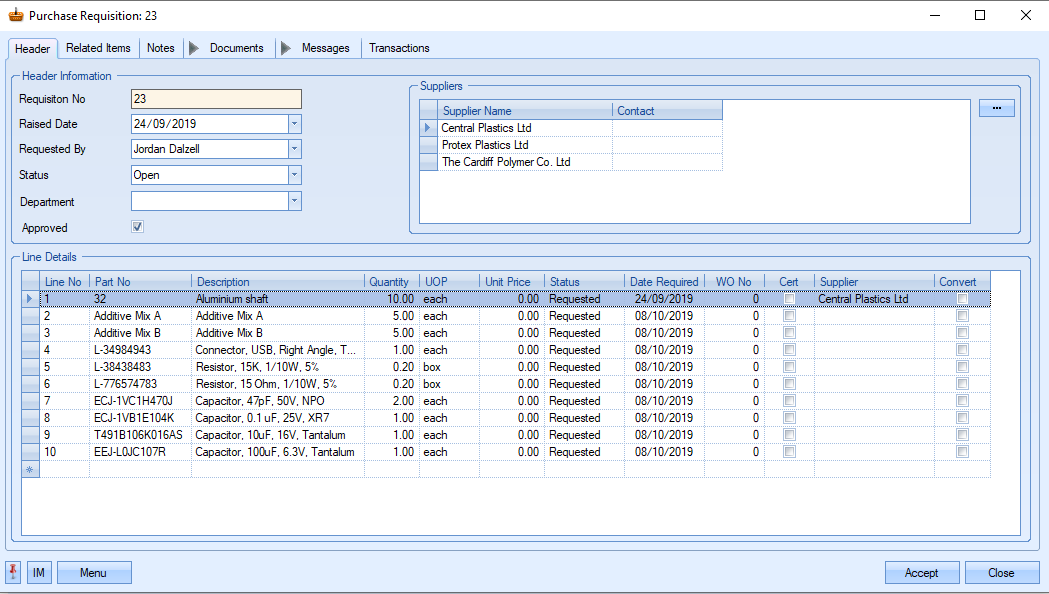Click the shopping basket icon in title bar
1049x594 pixels.
coord(15,15)
